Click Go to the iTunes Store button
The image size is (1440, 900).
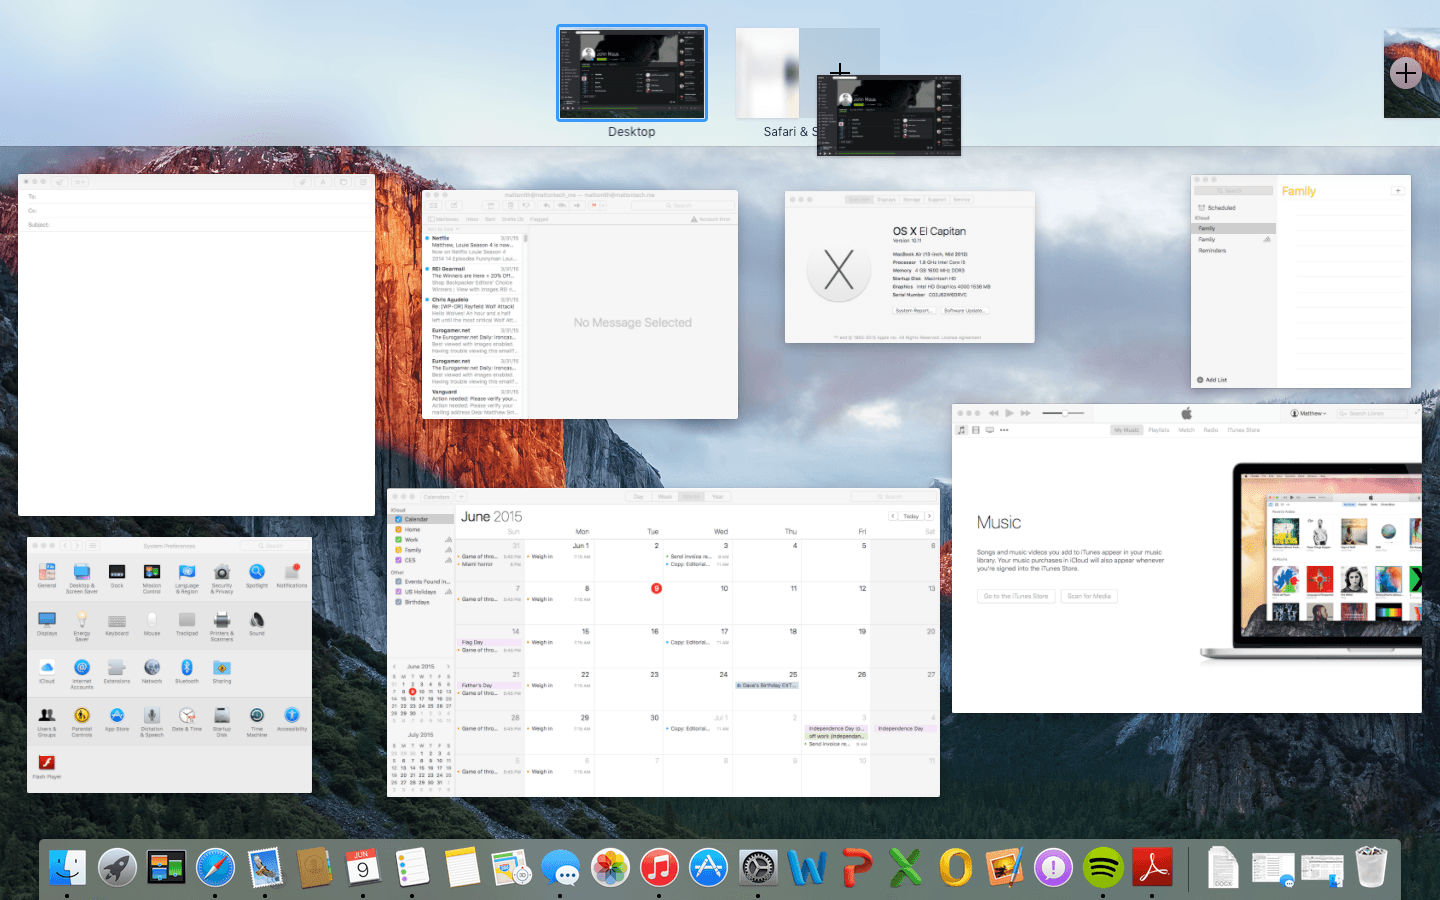pyautogui.click(x=1016, y=596)
